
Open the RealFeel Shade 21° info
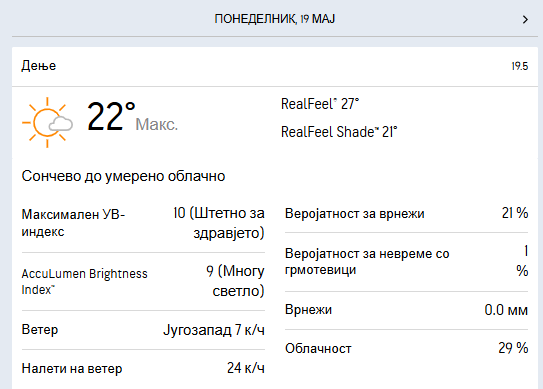pos(339,132)
